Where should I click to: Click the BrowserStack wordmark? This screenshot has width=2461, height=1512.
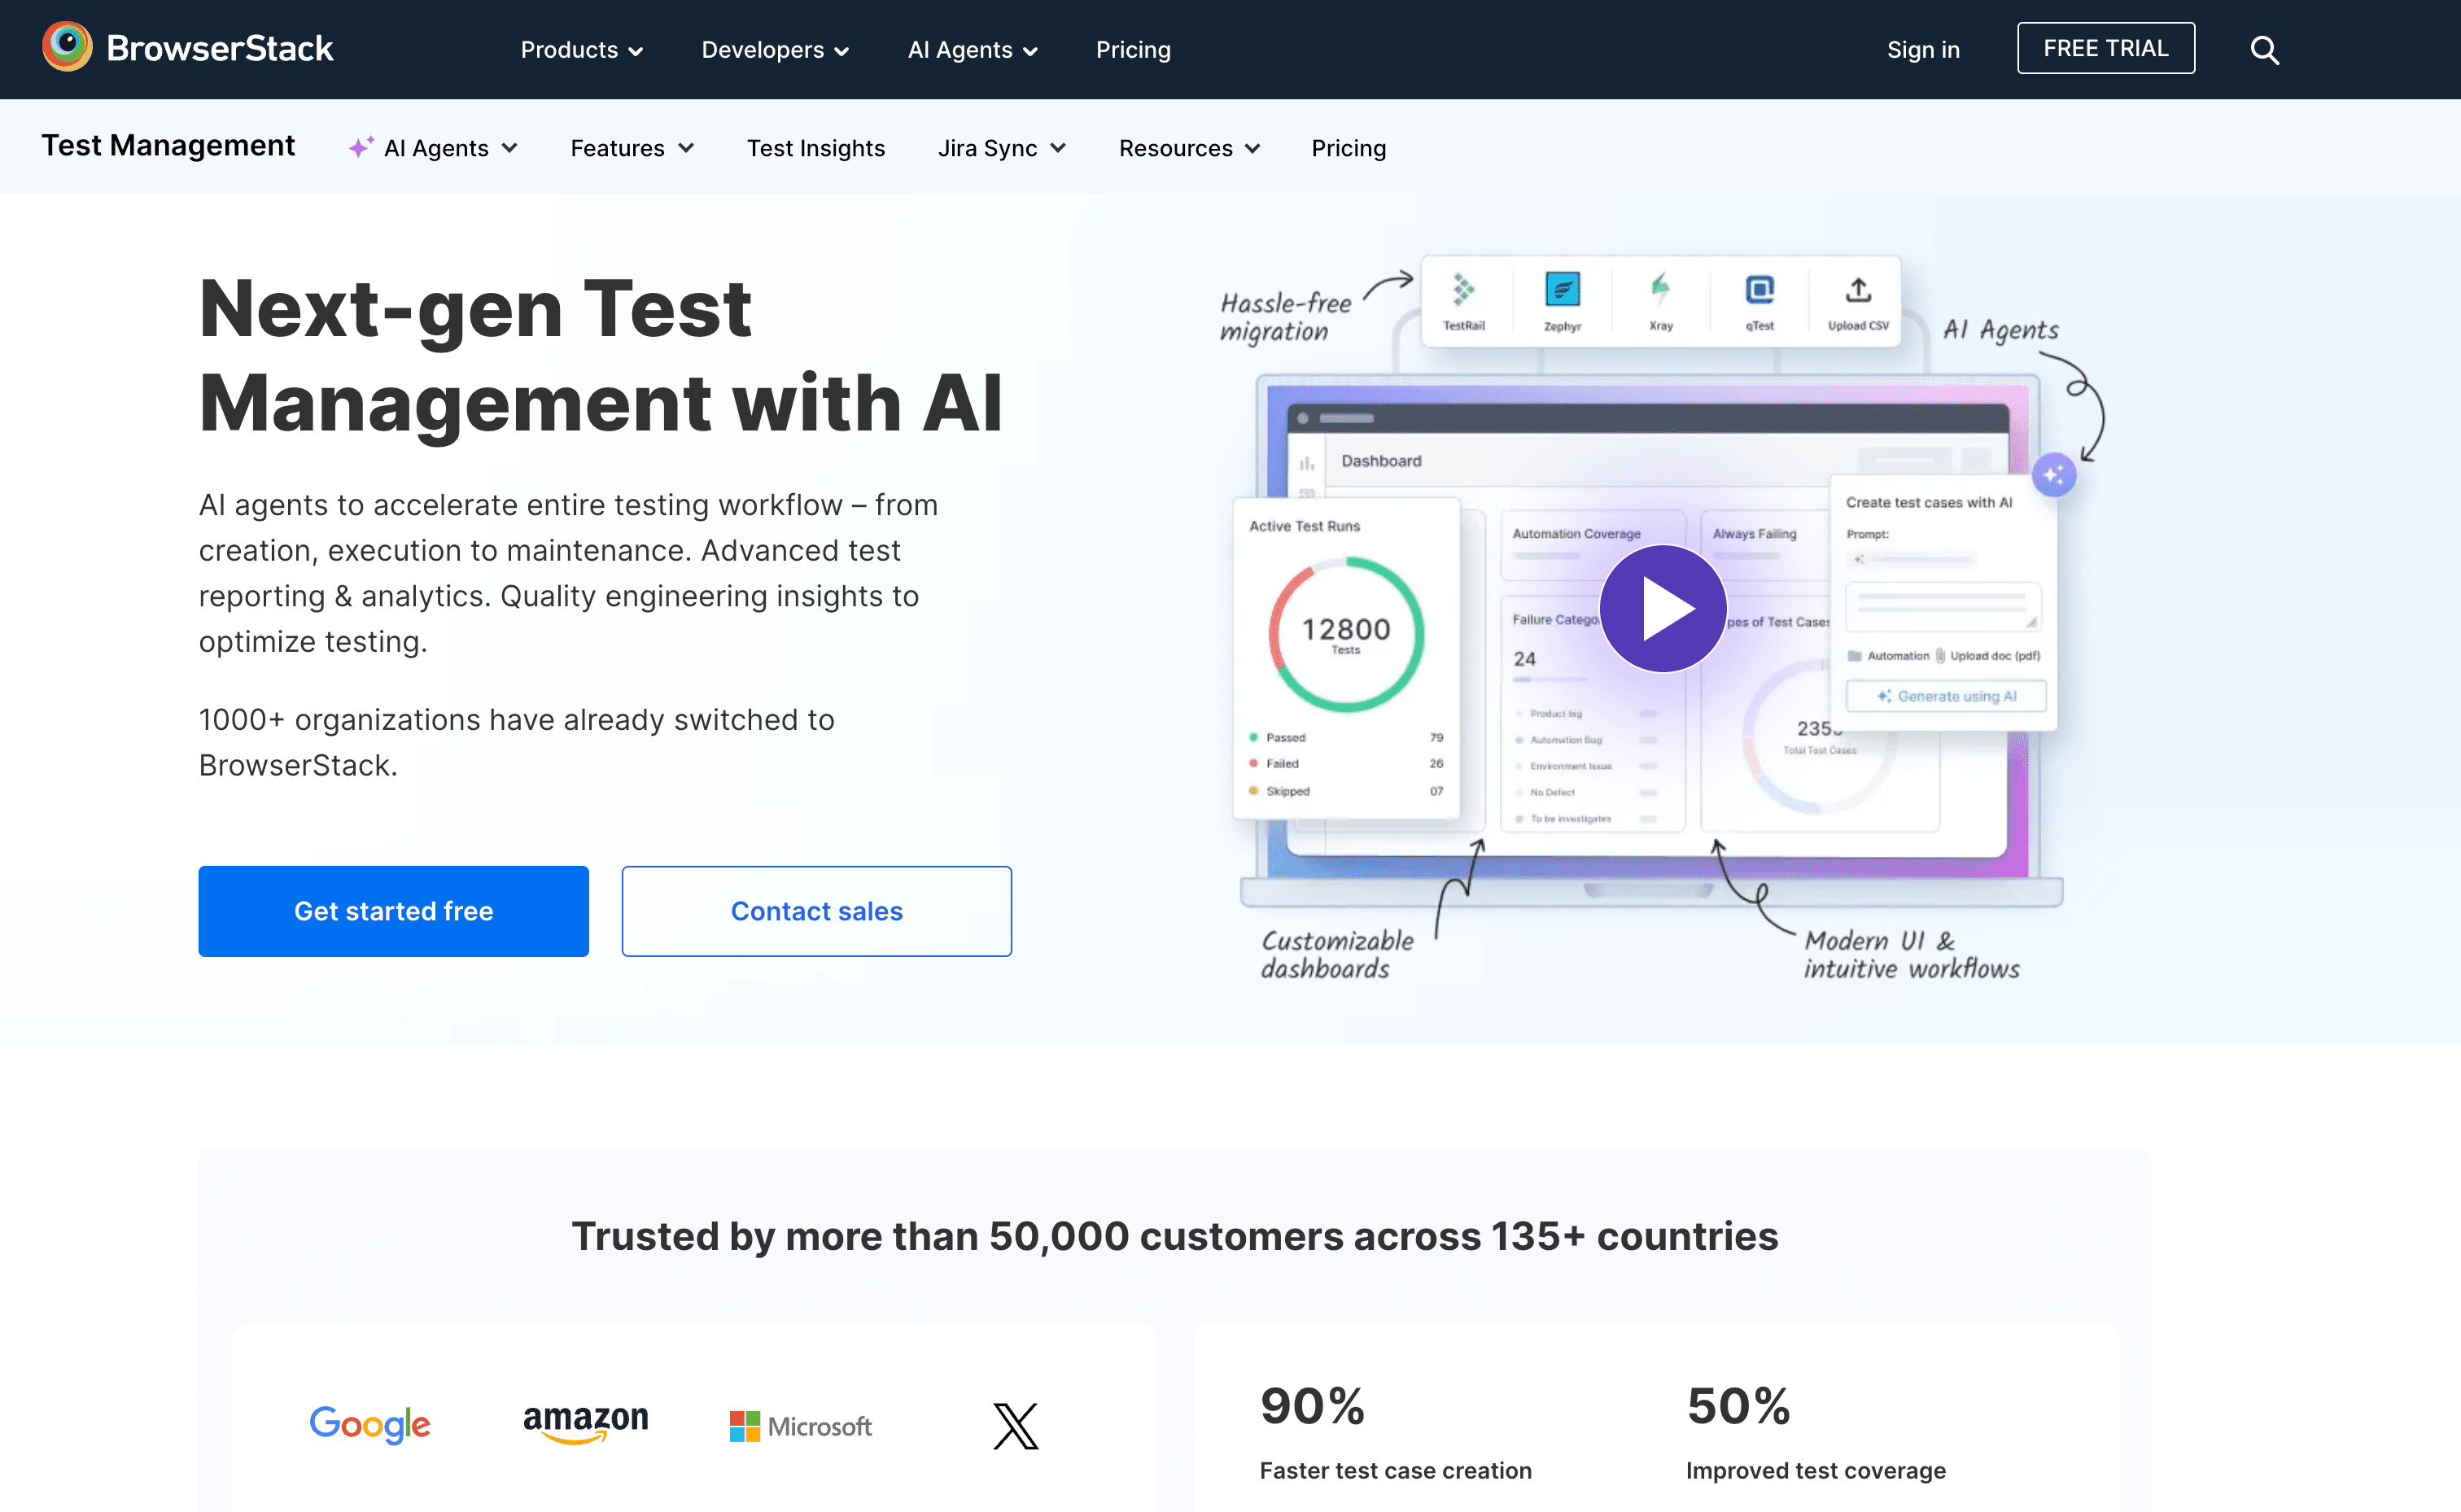tap(219, 48)
